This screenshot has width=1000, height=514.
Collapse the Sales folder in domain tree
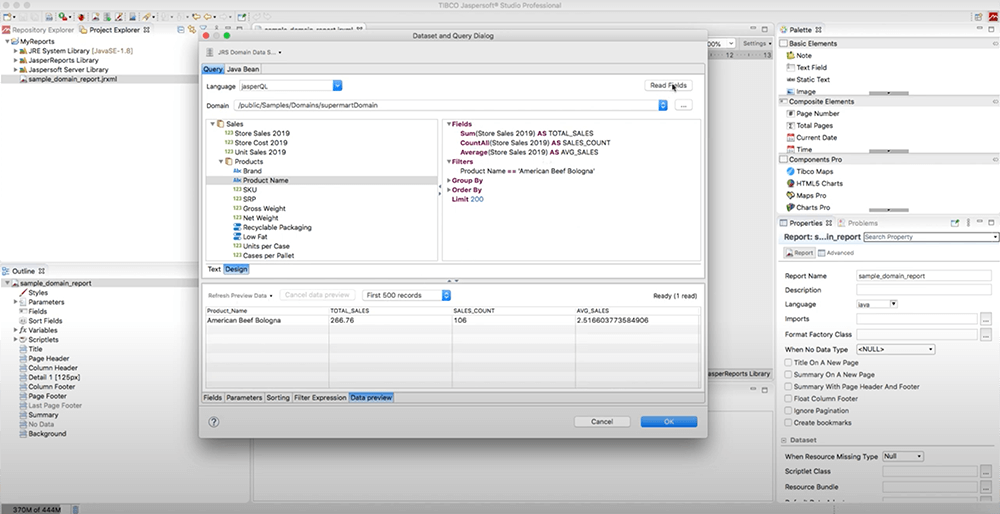[x=212, y=124]
